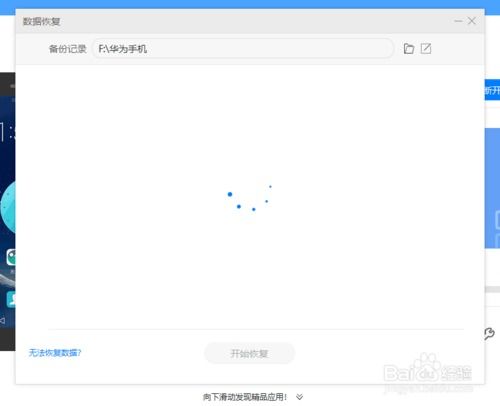Open the folder browse icon for backup path
Viewport: 500px width, 406px height.
coord(409,49)
